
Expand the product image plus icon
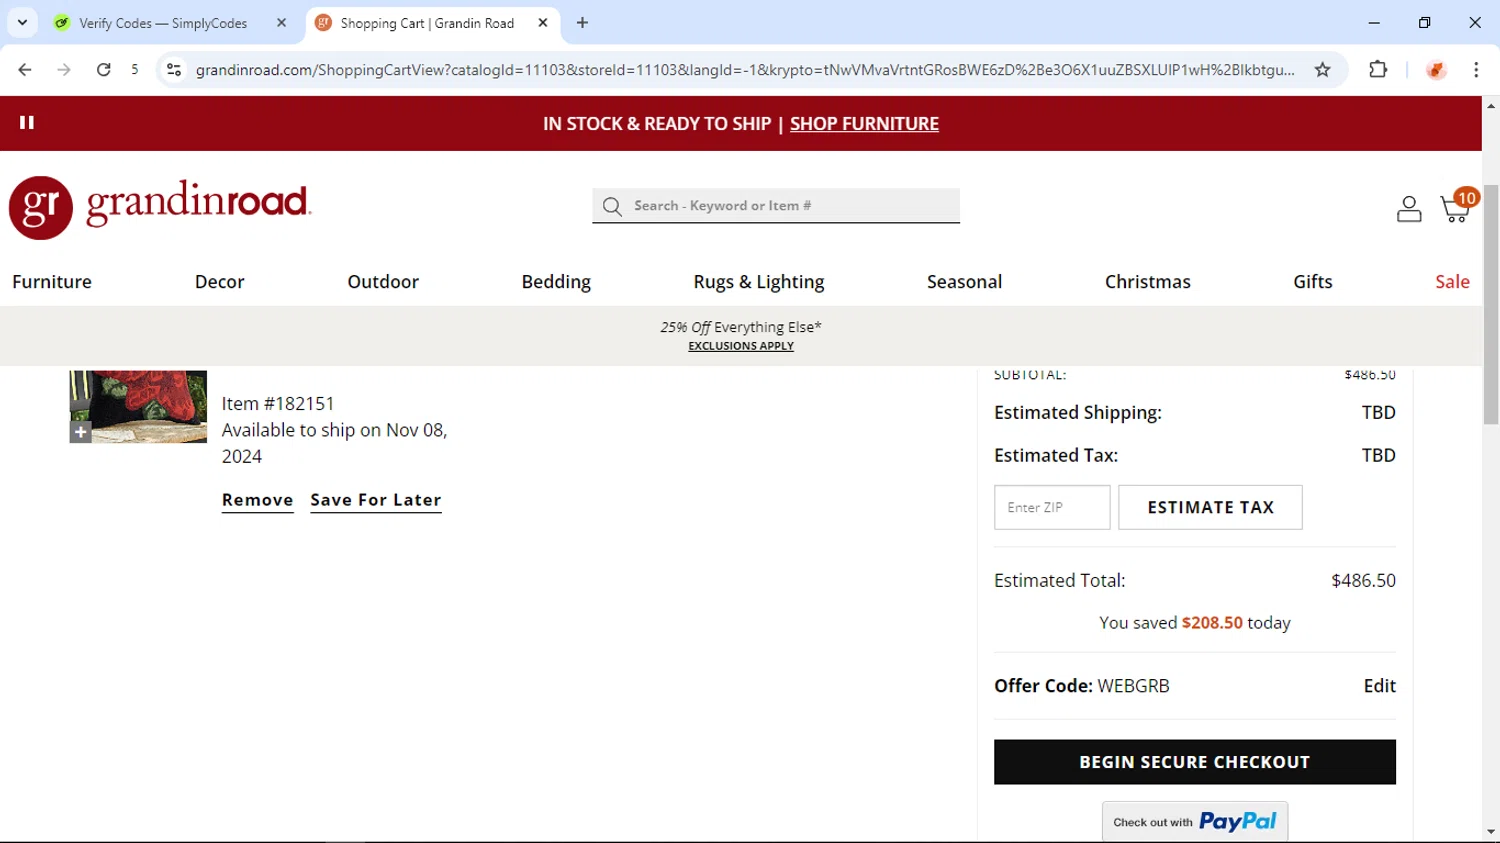pyautogui.click(x=81, y=432)
